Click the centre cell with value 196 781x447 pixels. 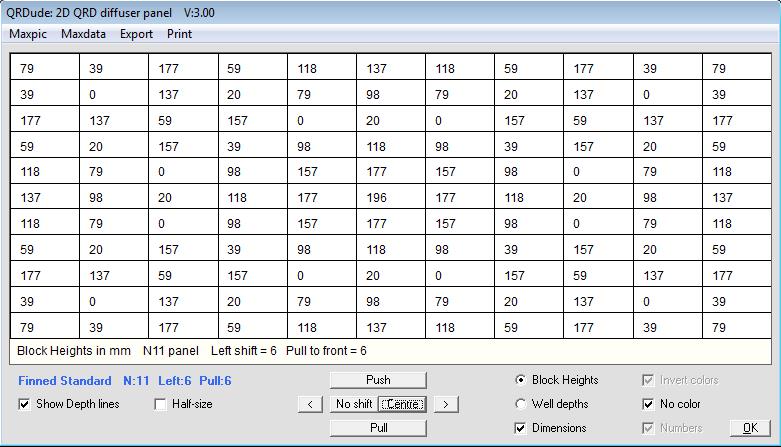point(391,198)
